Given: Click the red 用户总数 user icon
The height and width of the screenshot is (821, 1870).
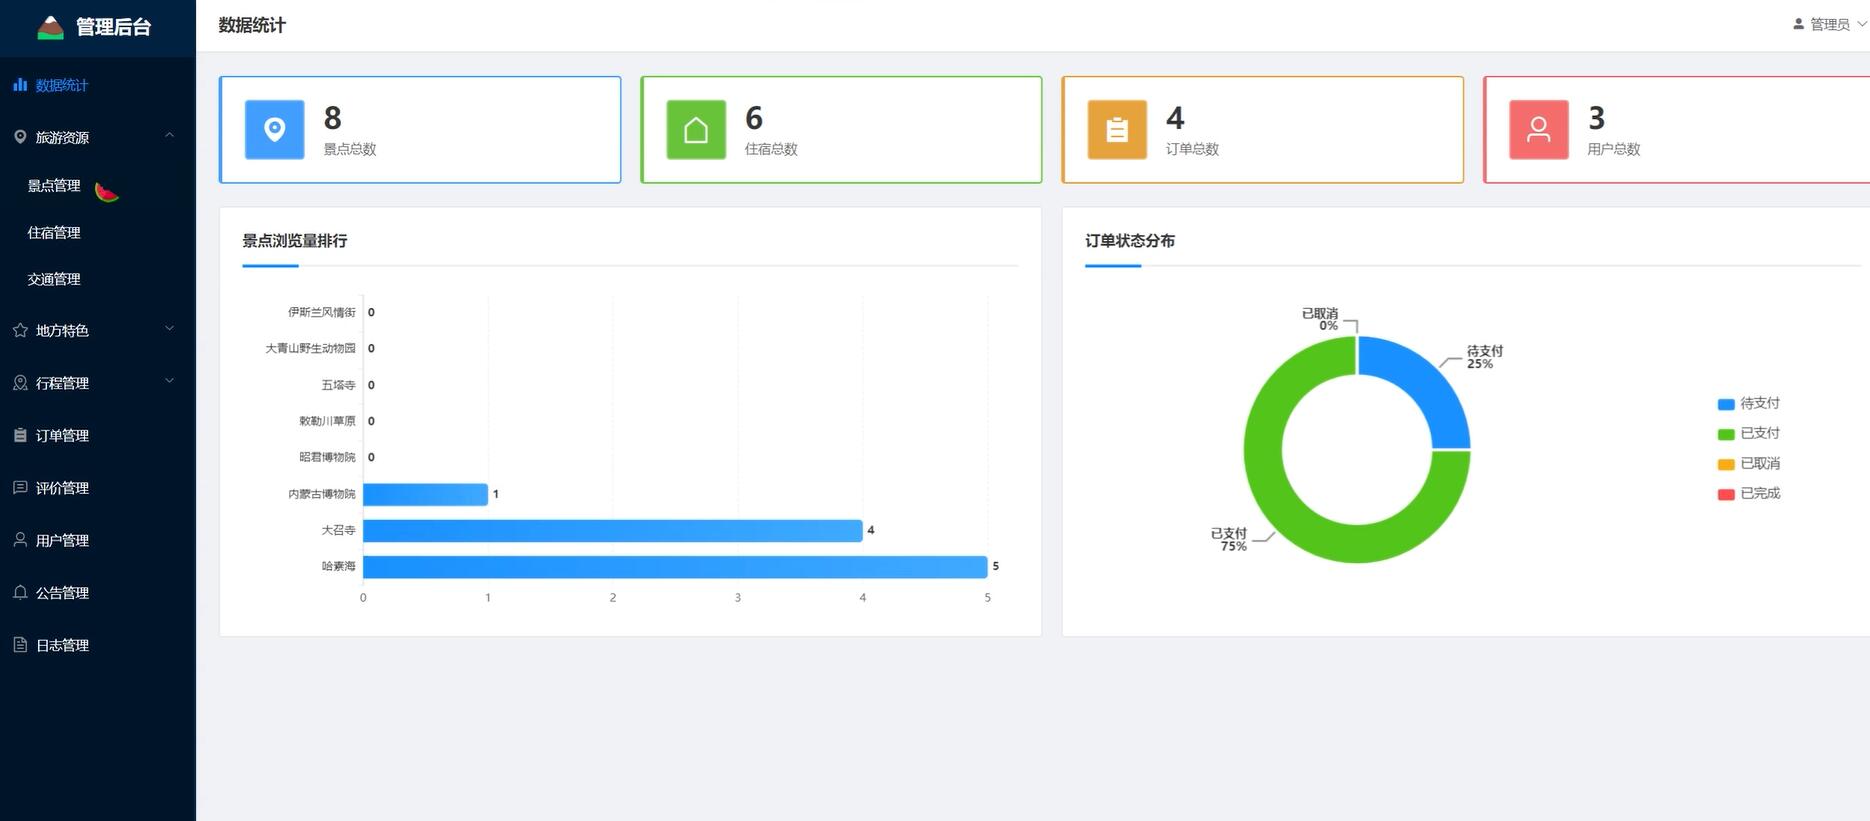Looking at the screenshot, I should point(1539,130).
